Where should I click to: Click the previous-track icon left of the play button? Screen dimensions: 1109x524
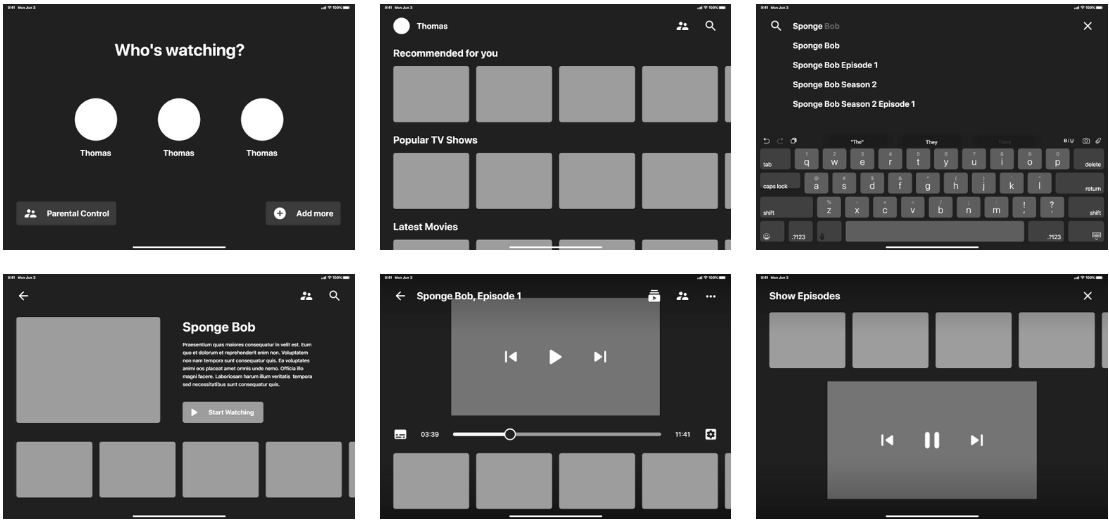click(511, 357)
